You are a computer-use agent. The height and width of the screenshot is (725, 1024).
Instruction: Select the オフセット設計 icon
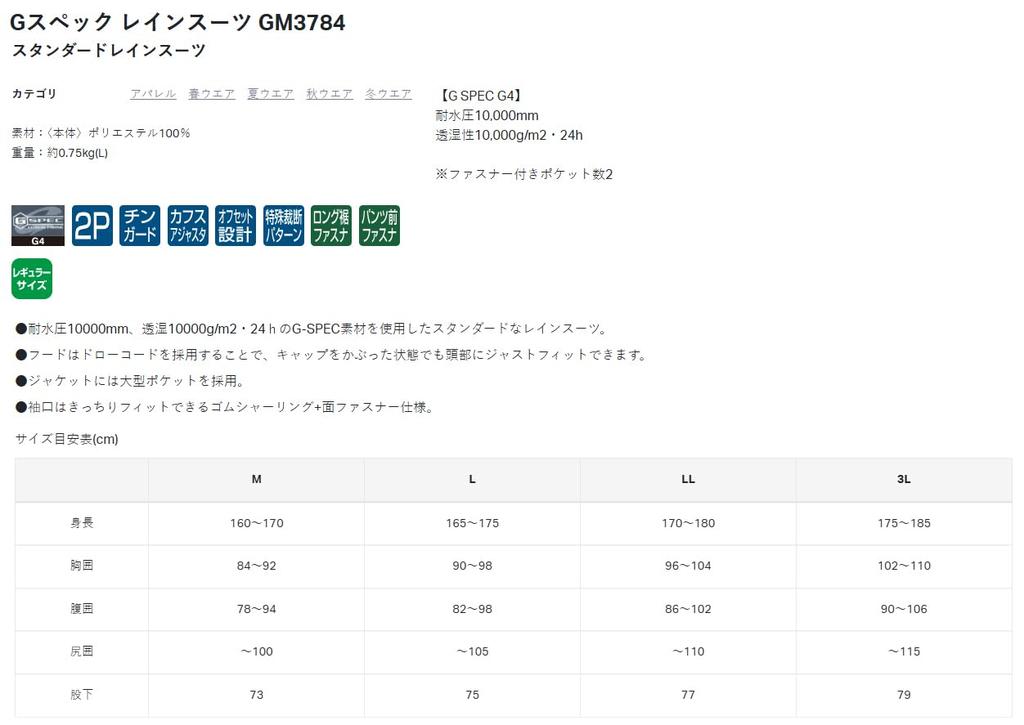pos(235,224)
